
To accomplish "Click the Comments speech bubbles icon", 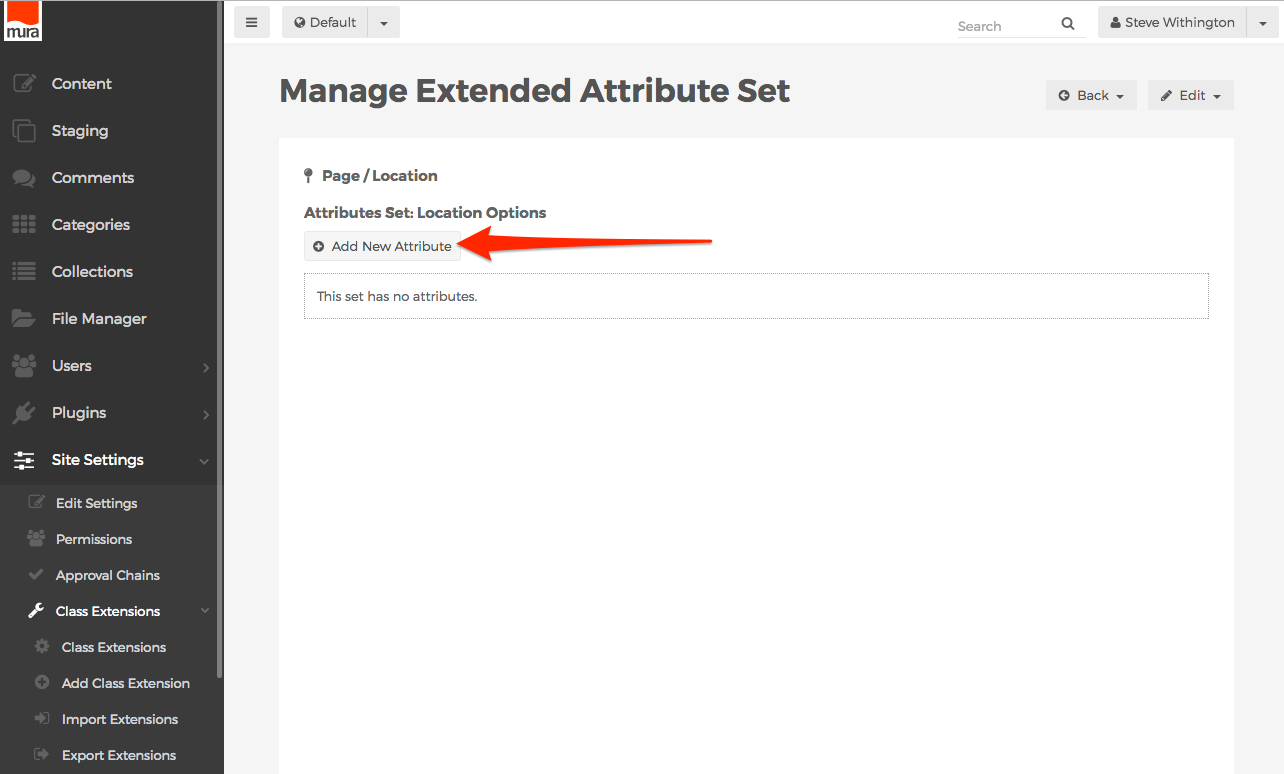I will (x=24, y=178).
